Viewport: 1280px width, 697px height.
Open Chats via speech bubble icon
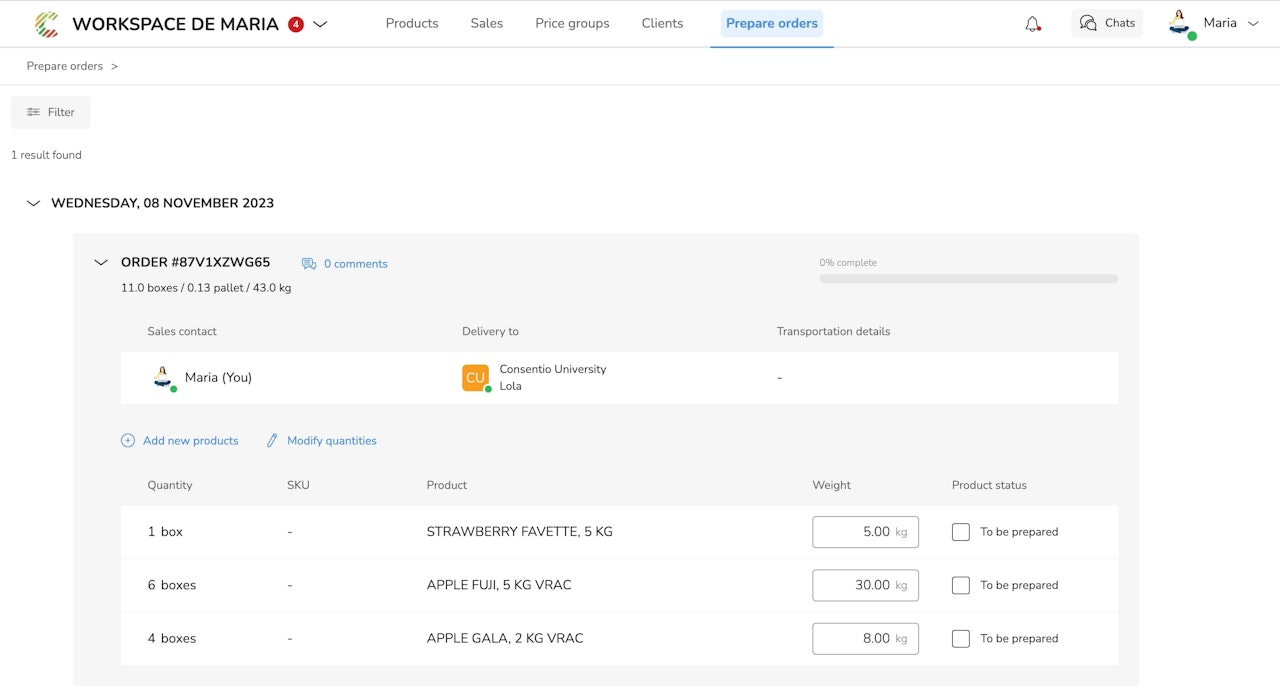click(1088, 23)
